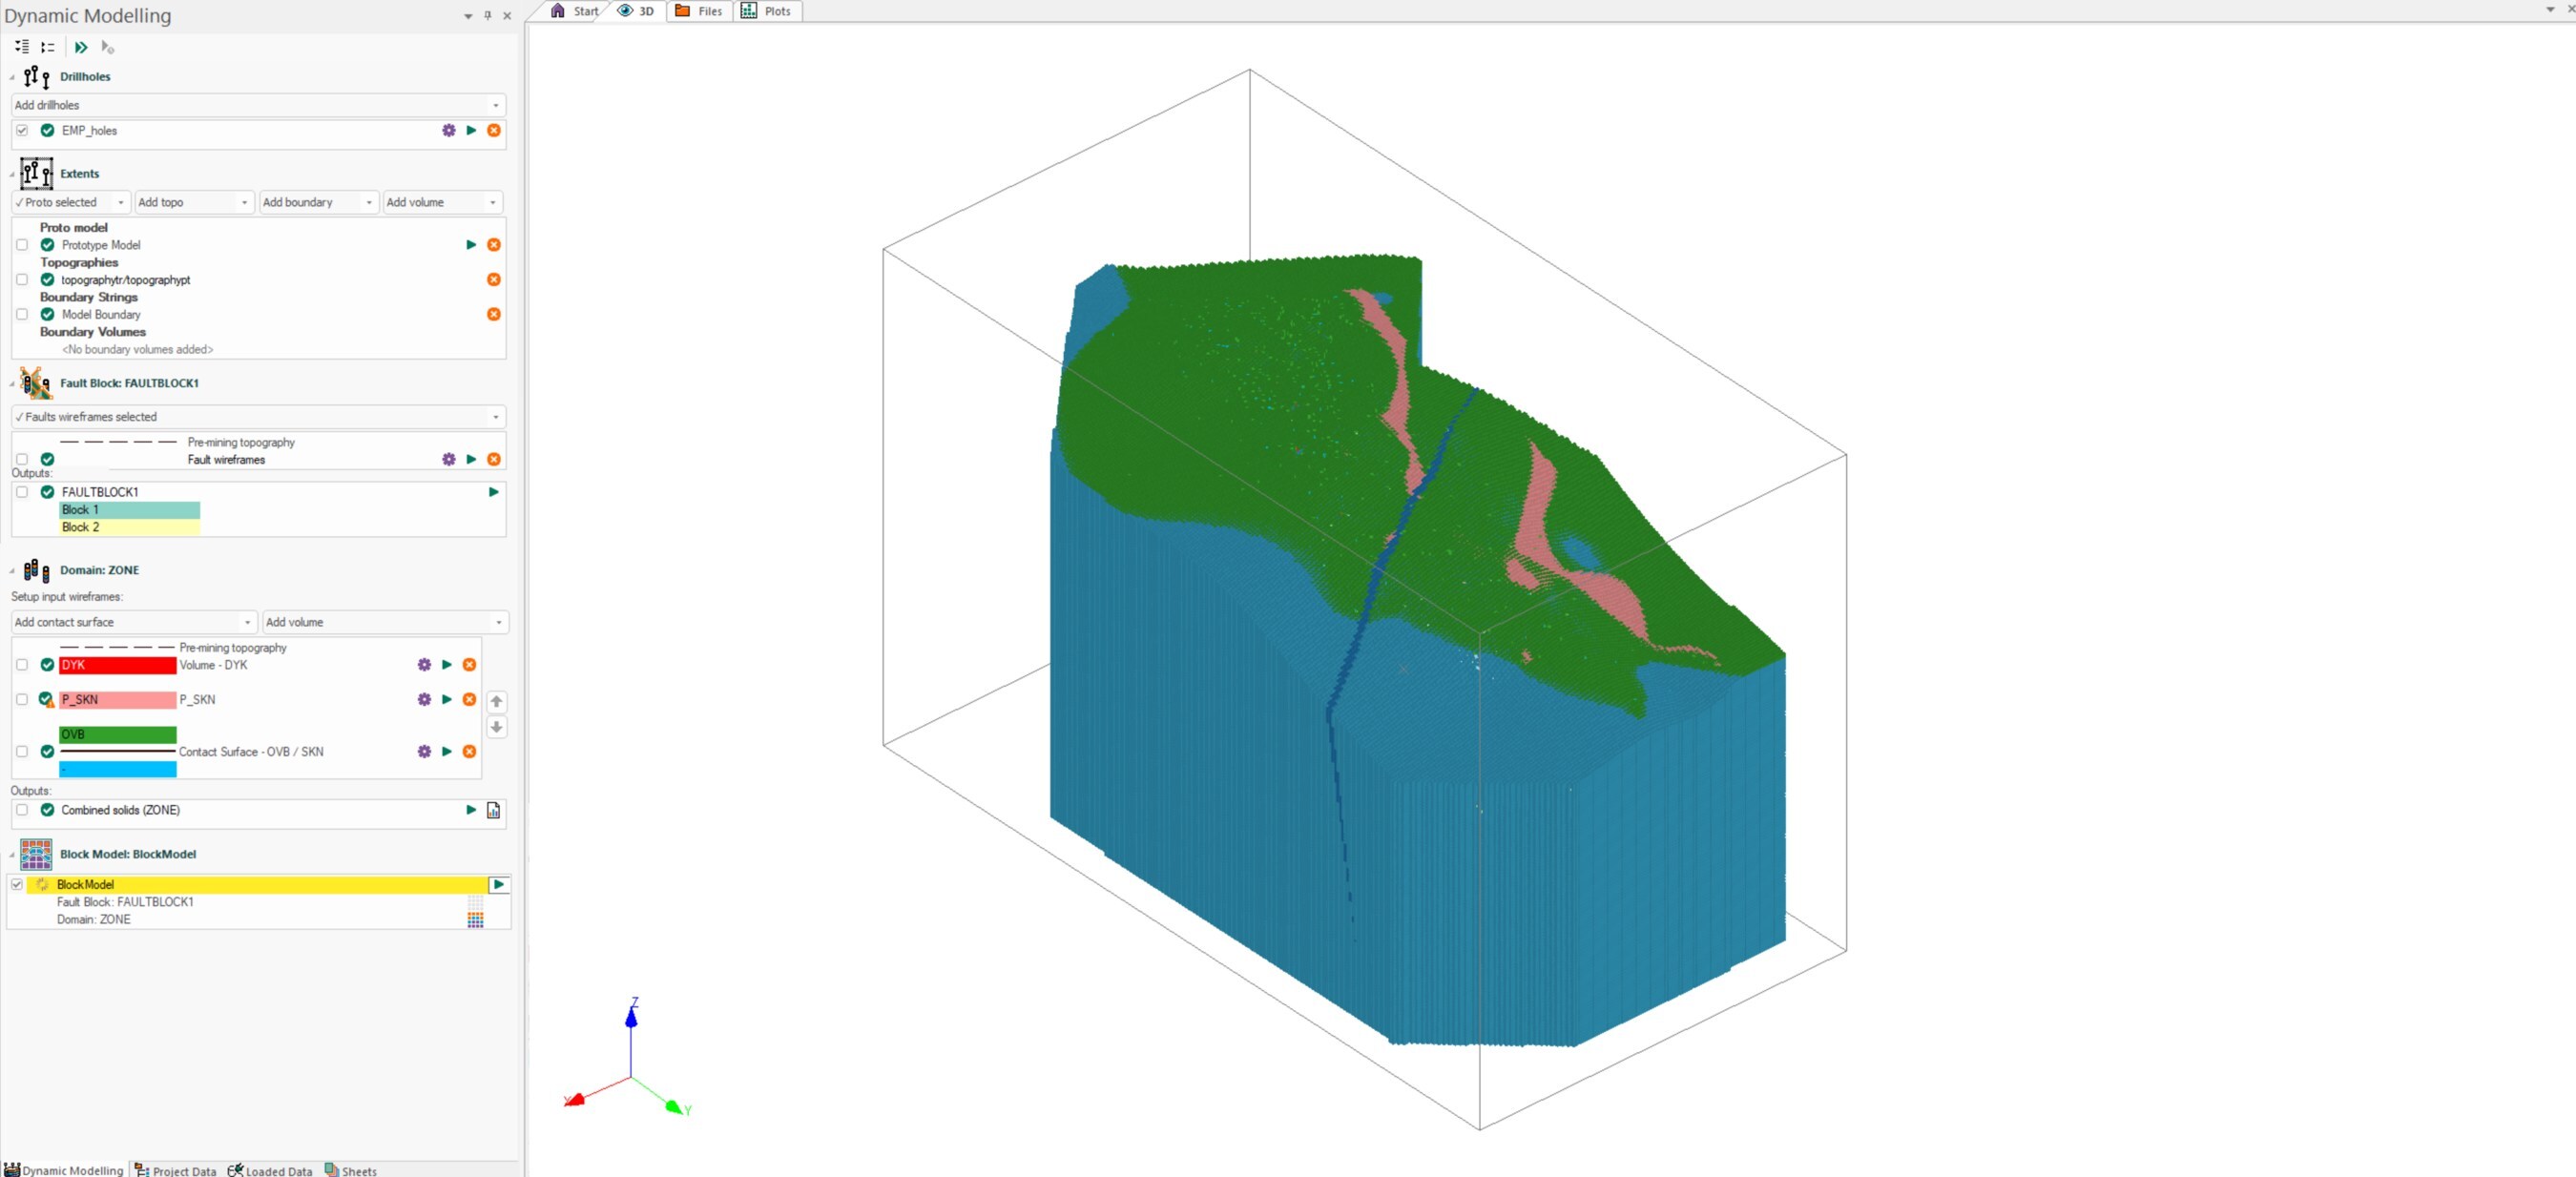Collapse the Fault Block FAULTBLOCK1 section
This screenshot has height=1177, width=2576.
(12, 384)
